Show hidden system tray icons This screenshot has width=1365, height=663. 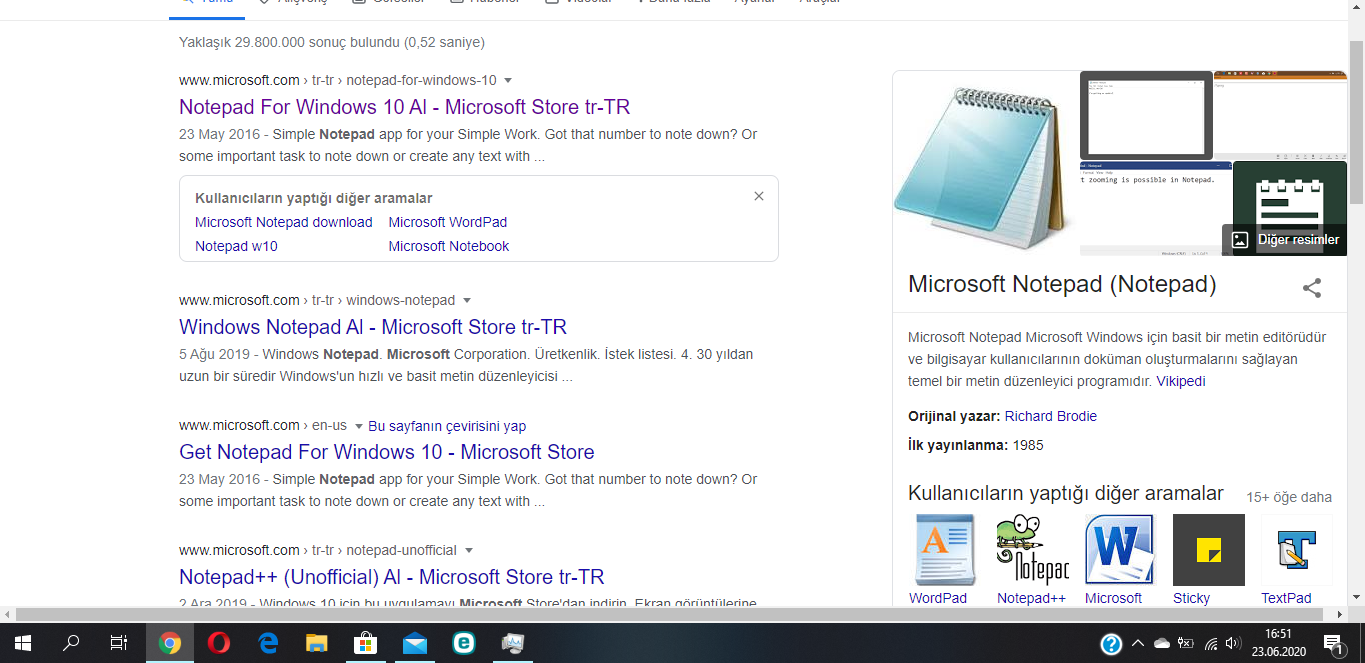click(x=1137, y=644)
